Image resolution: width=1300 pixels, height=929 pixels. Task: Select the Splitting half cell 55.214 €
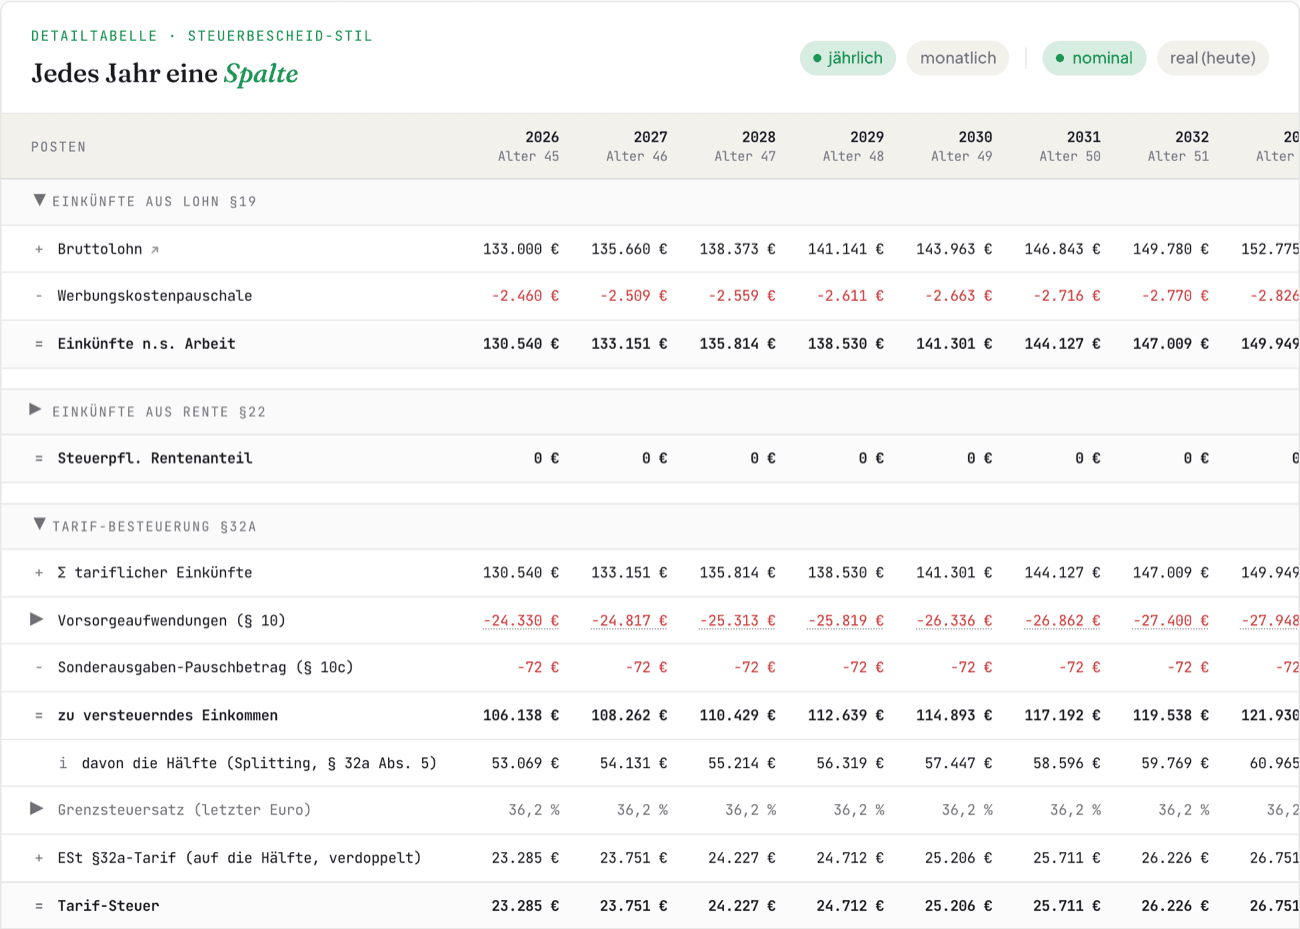point(742,763)
